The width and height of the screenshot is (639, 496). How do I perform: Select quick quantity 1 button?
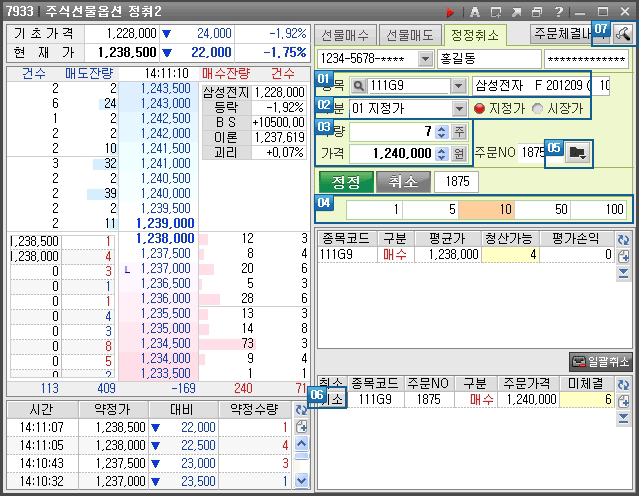(374, 209)
